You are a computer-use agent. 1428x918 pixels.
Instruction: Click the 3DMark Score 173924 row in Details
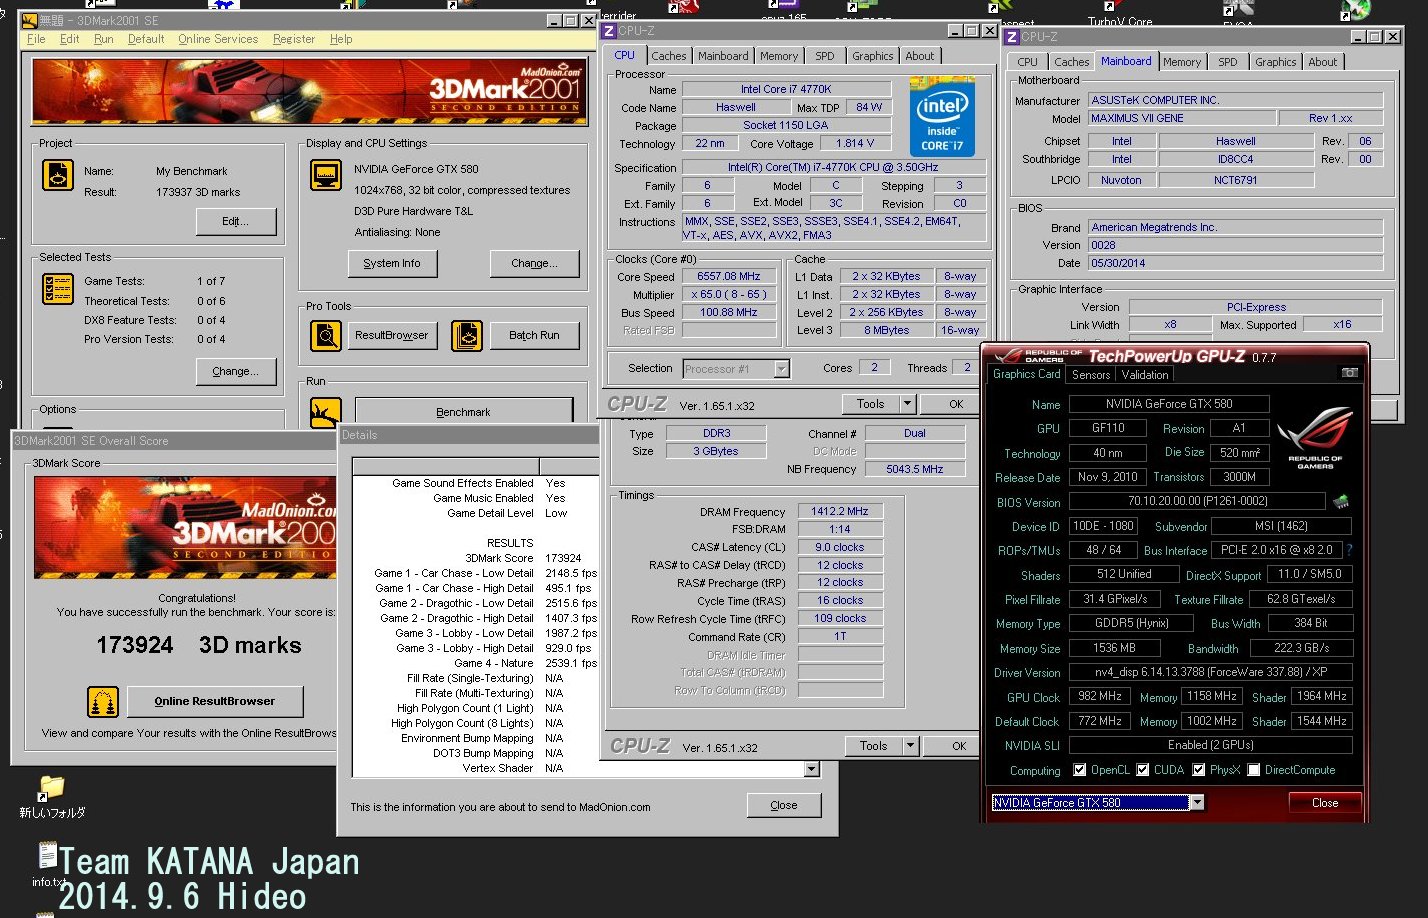pyautogui.click(x=474, y=558)
